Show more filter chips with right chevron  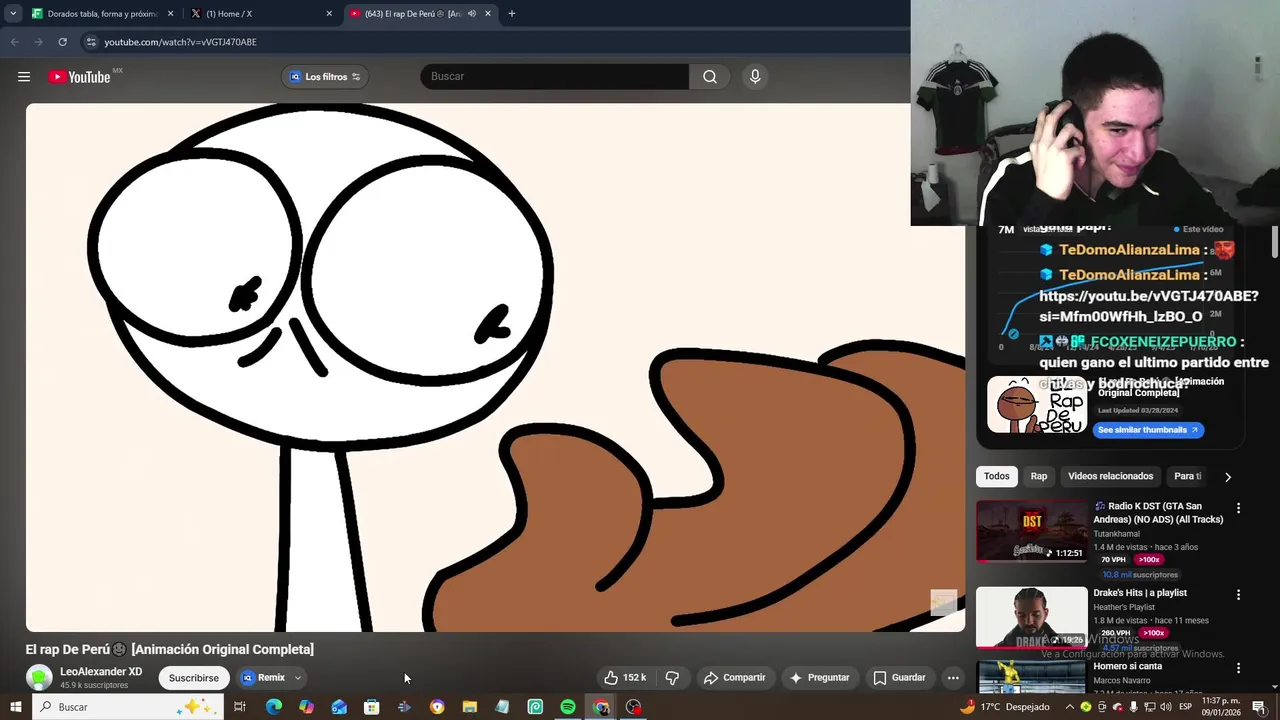(x=1228, y=477)
